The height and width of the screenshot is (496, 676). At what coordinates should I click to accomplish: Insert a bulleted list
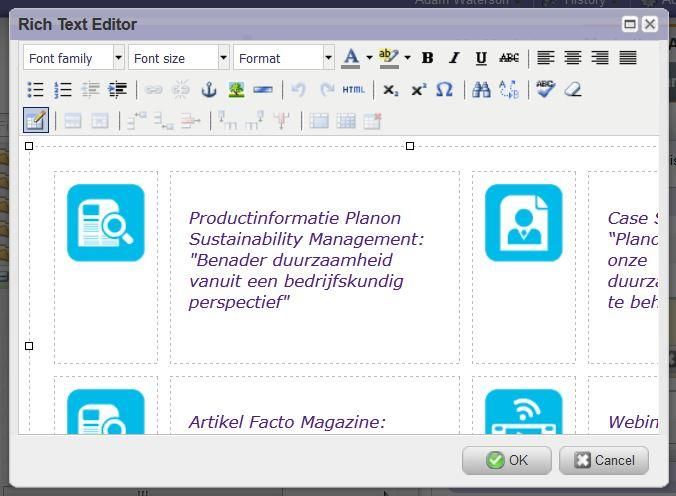pos(35,90)
